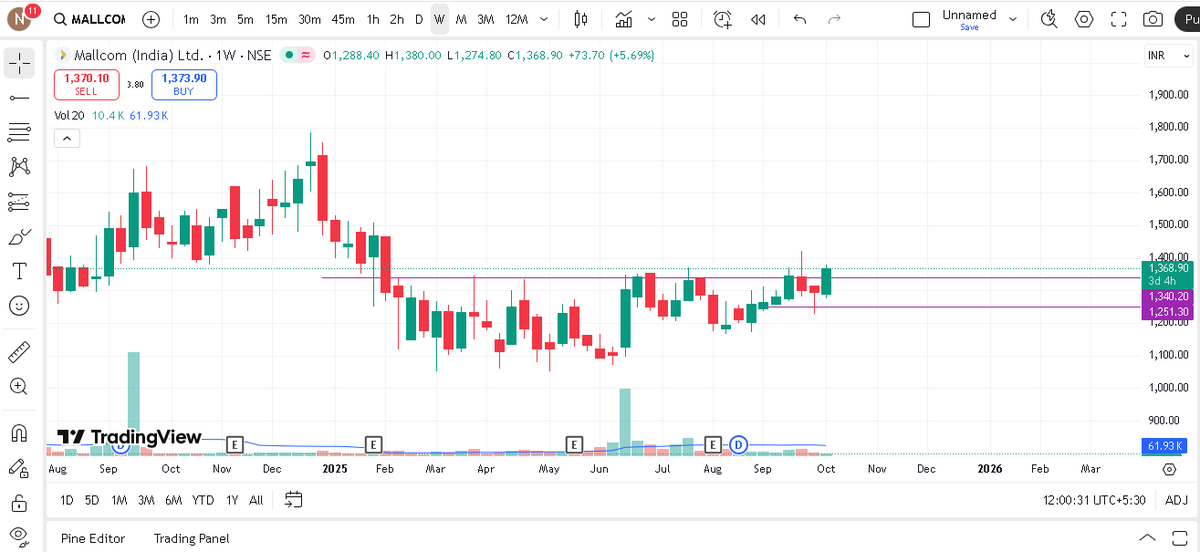Click the approximate data mode icon

[x=305, y=55]
